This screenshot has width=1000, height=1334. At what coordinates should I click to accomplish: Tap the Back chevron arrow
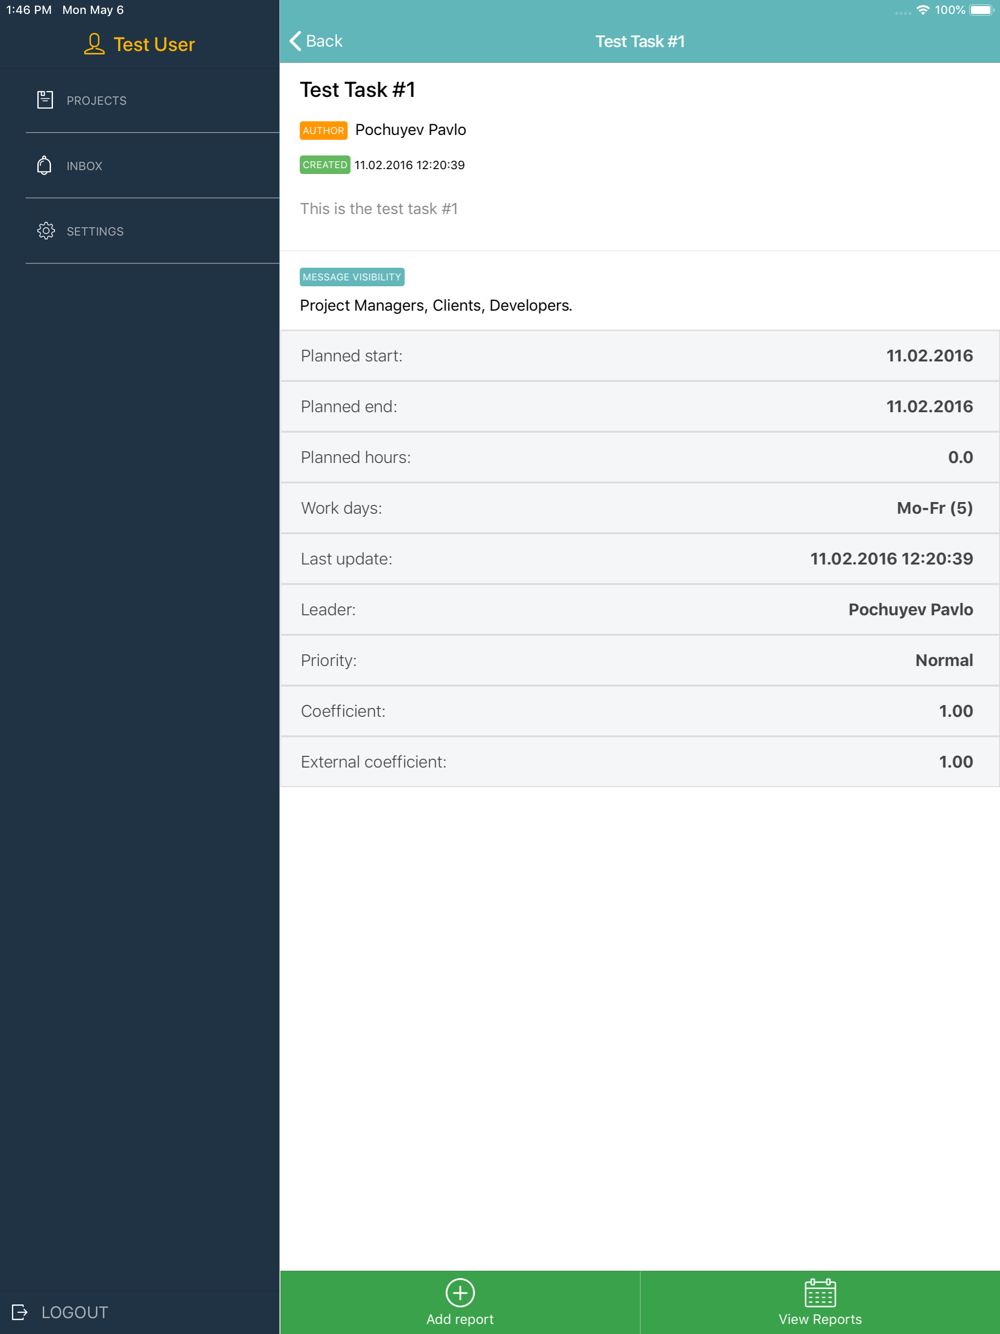coord(295,41)
